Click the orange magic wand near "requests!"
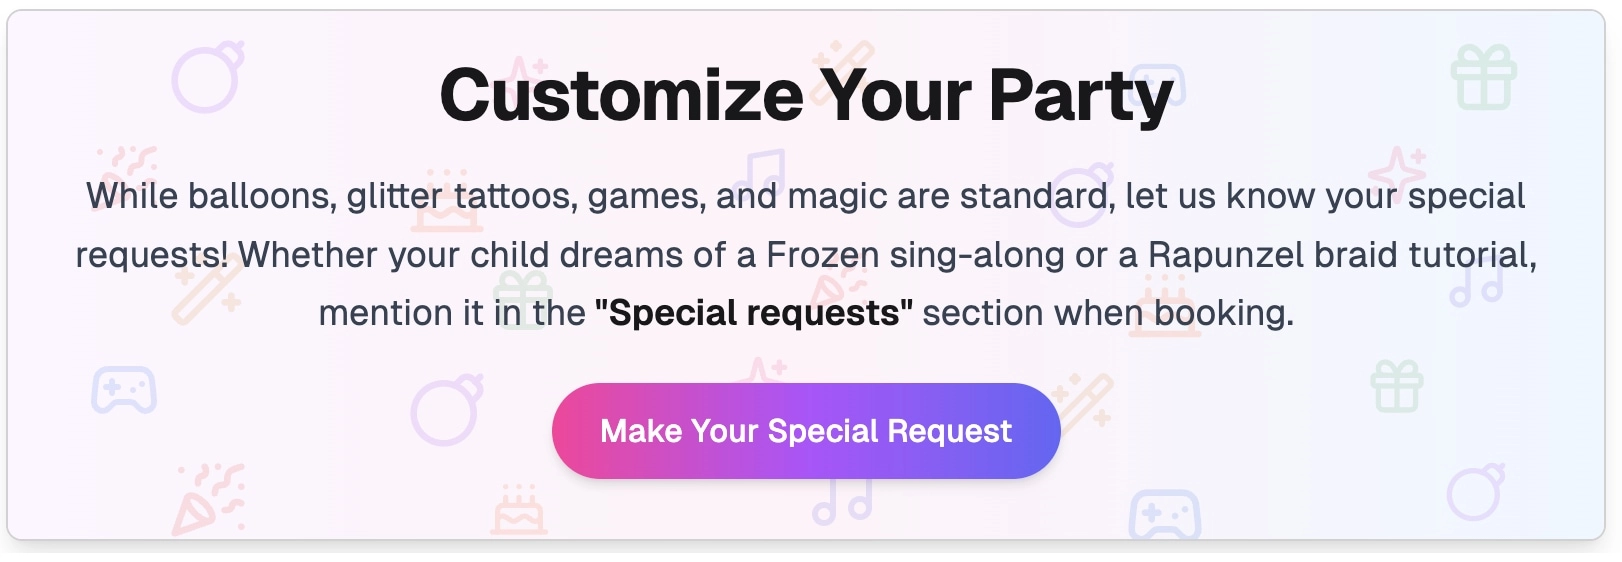 [x=207, y=291]
